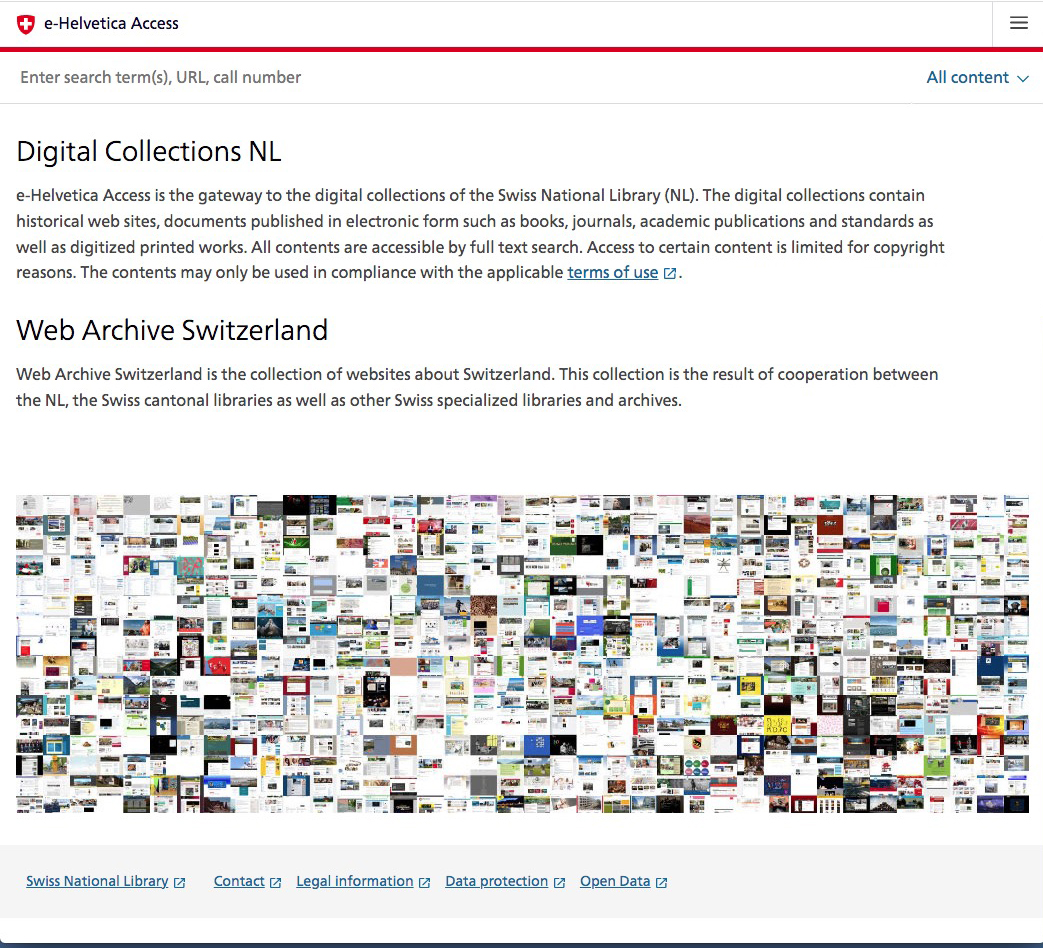1043x948 pixels.
Task: Click external-link icon beside Legal information
Action: [424, 882]
